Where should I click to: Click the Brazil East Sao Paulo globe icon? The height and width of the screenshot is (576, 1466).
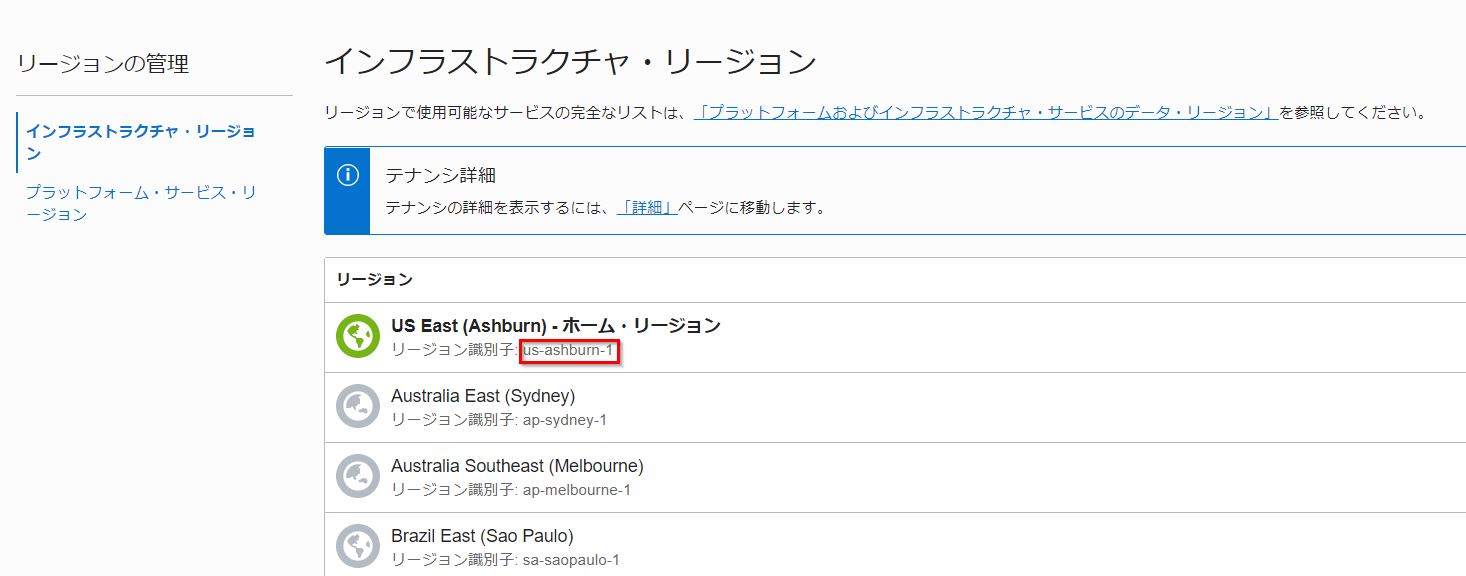(358, 546)
